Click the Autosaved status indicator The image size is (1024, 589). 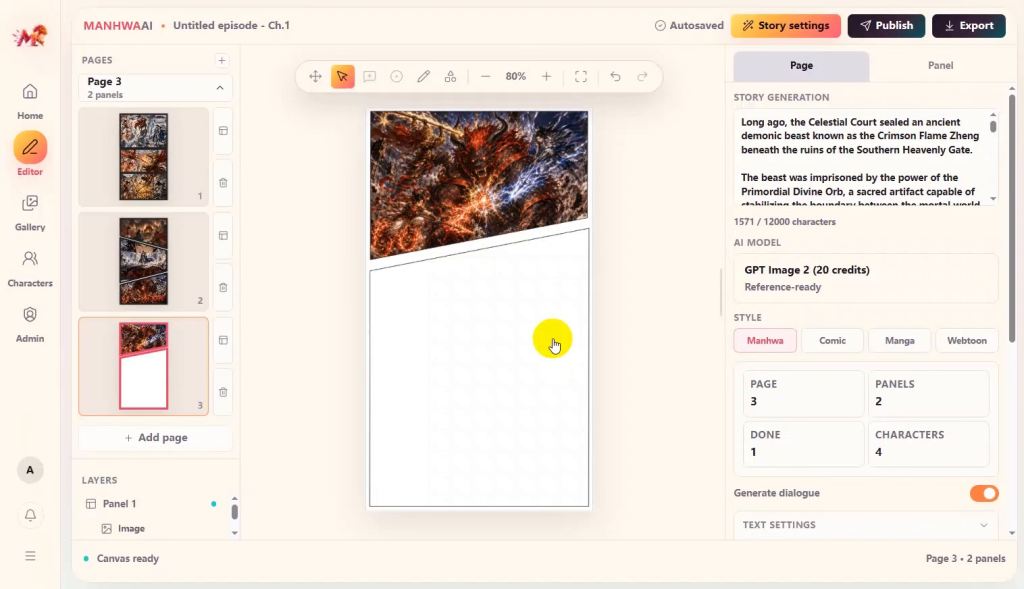click(x=689, y=25)
